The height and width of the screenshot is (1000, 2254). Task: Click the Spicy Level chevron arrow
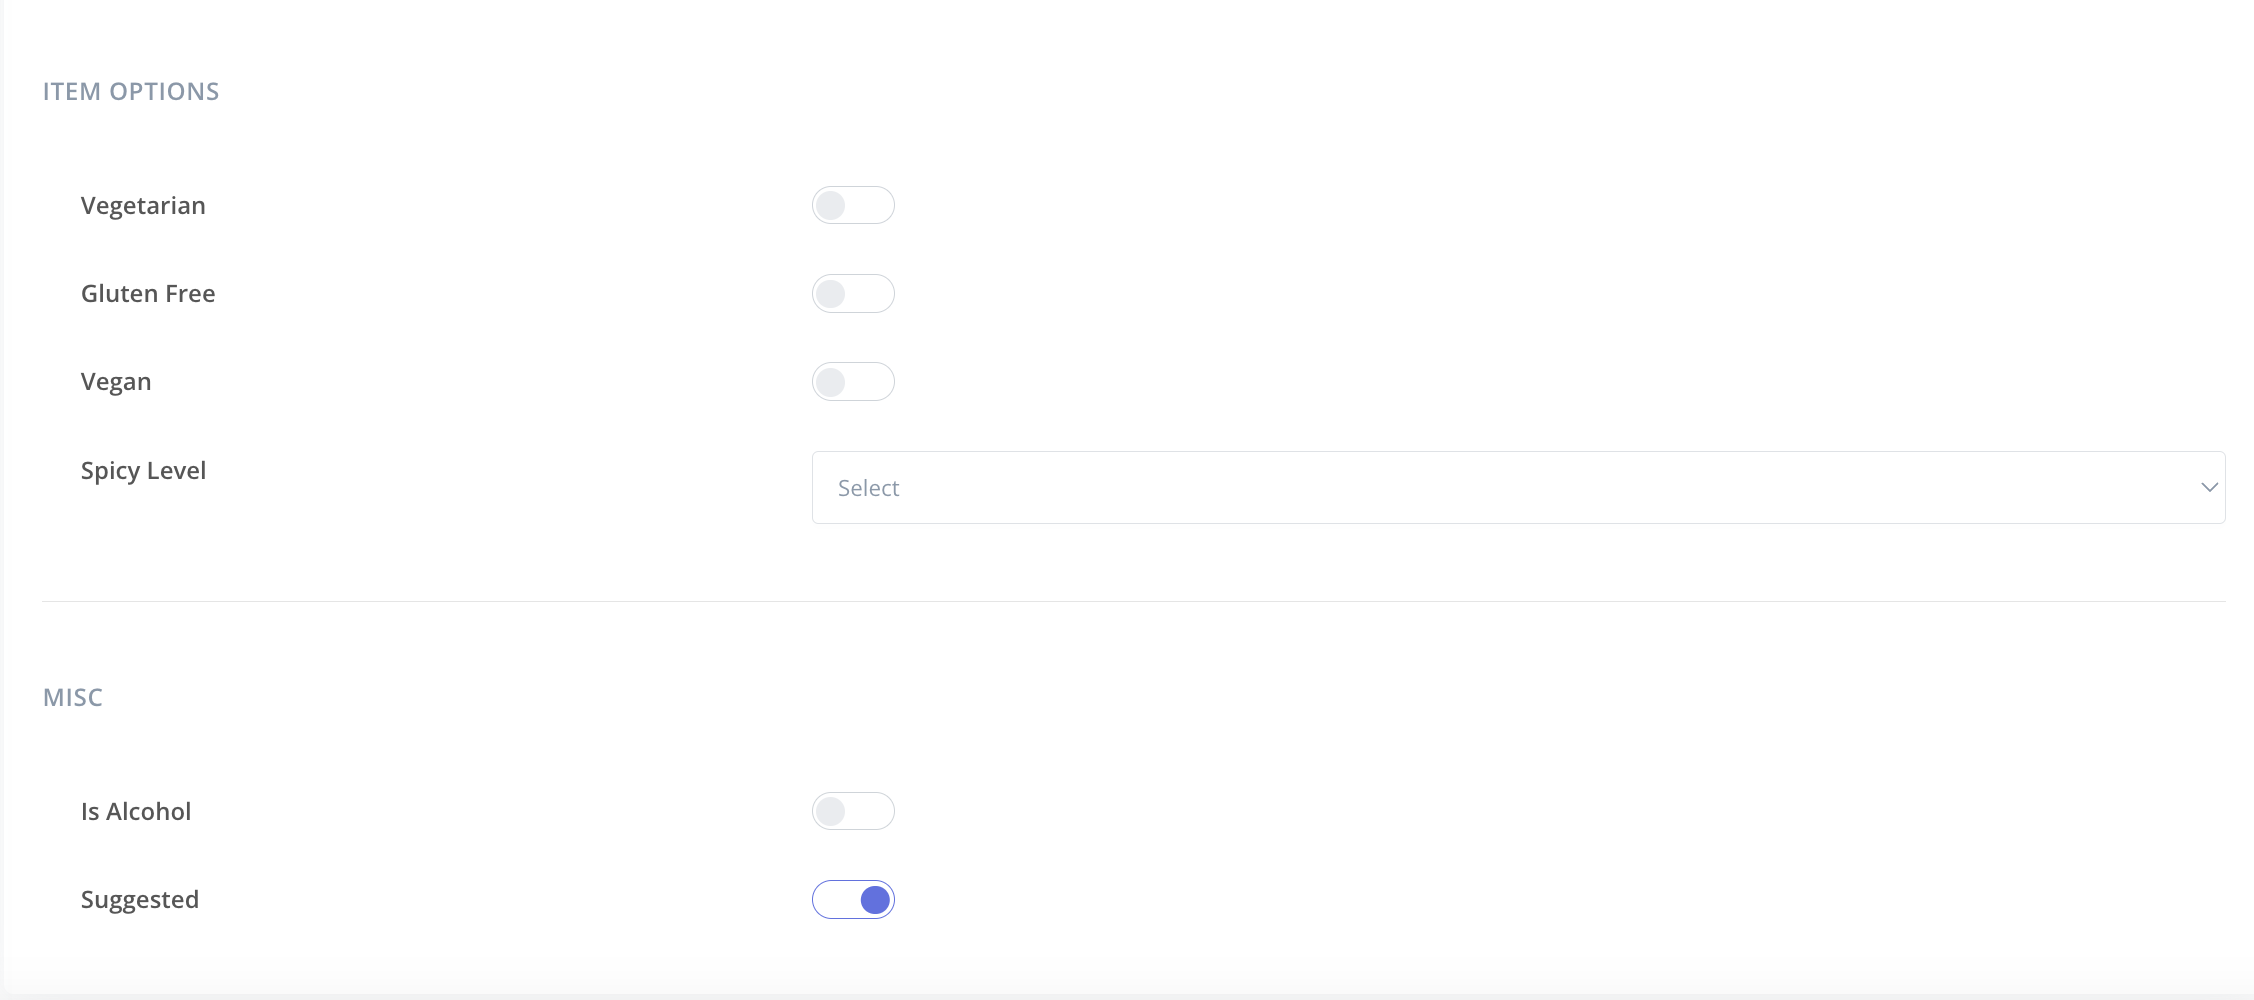click(2209, 487)
